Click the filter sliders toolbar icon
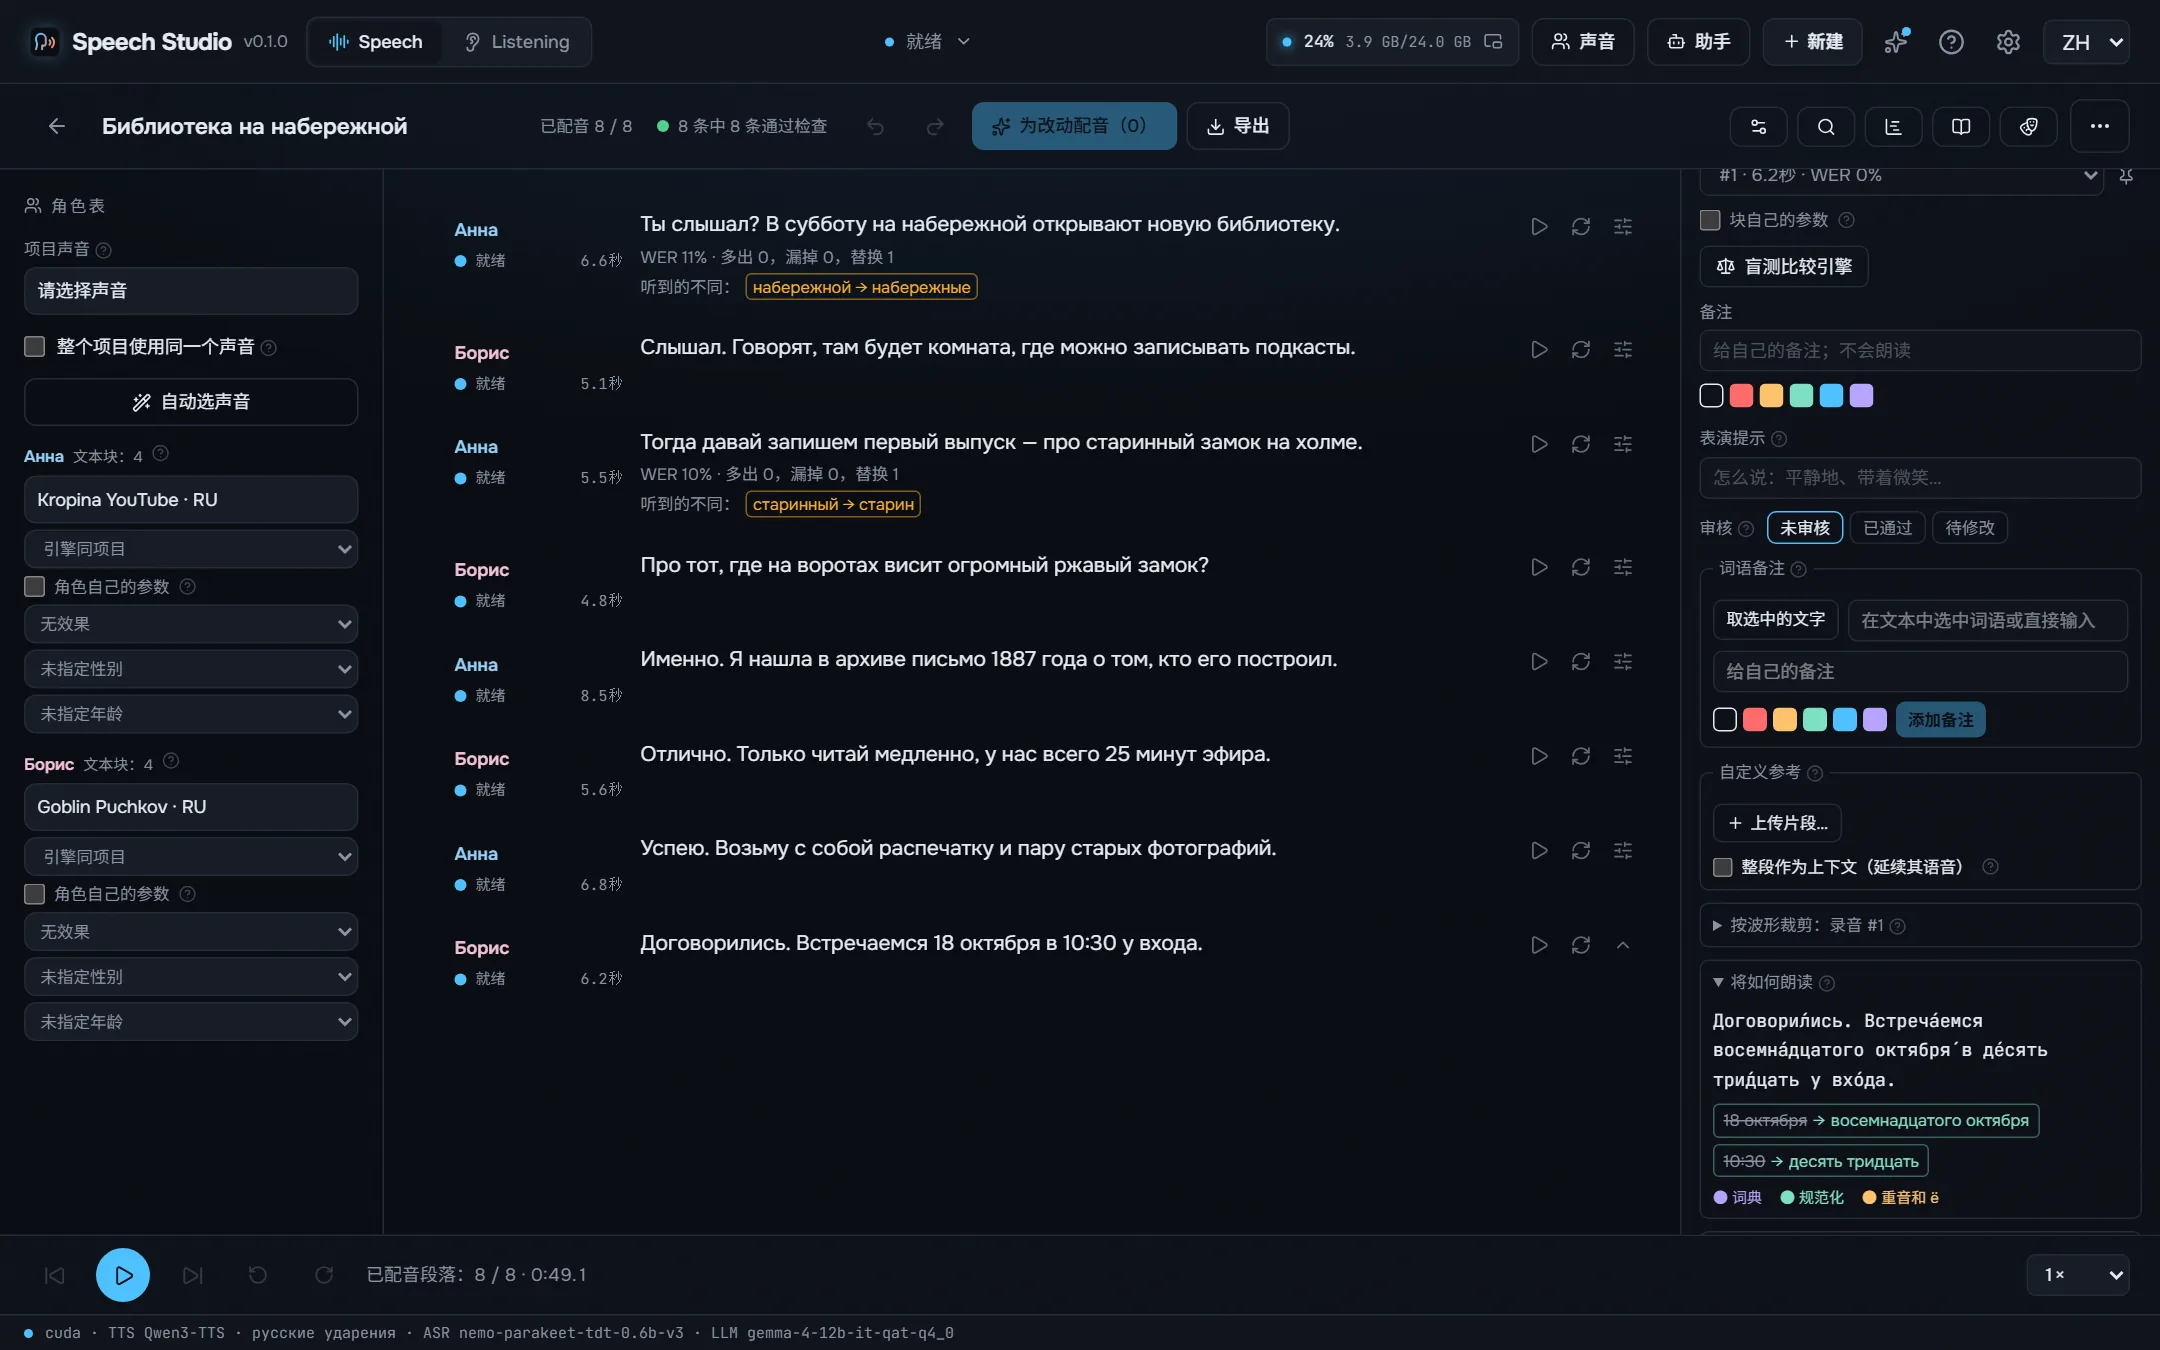 pos(1758,126)
